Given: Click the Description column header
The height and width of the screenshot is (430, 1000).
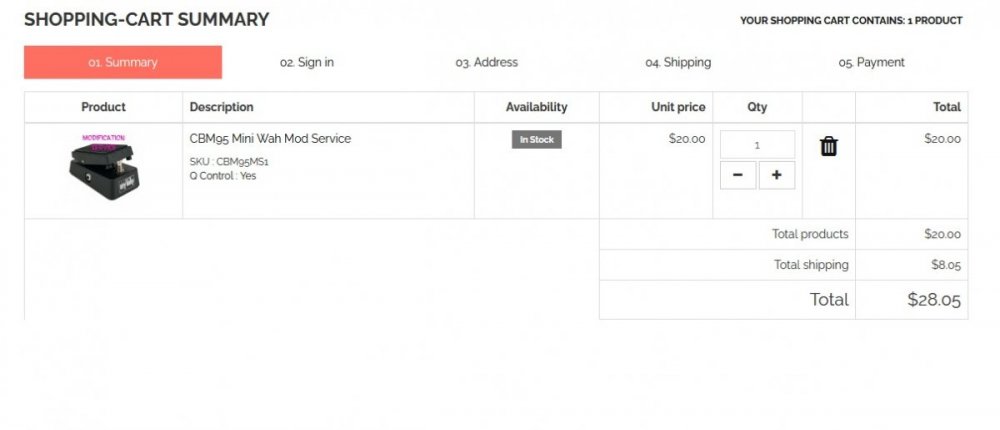Looking at the screenshot, I should pos(222,107).
